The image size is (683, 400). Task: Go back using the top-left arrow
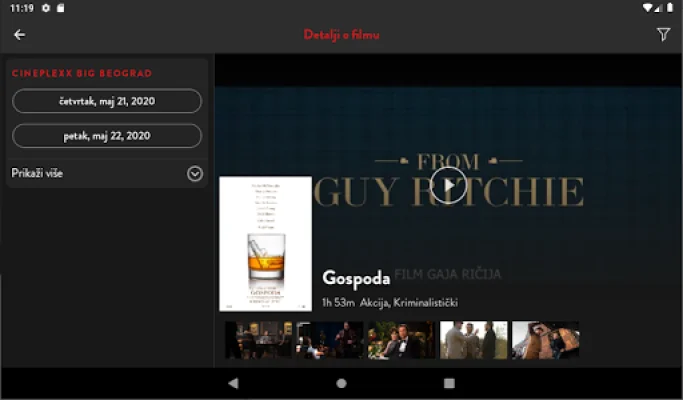click(19, 35)
